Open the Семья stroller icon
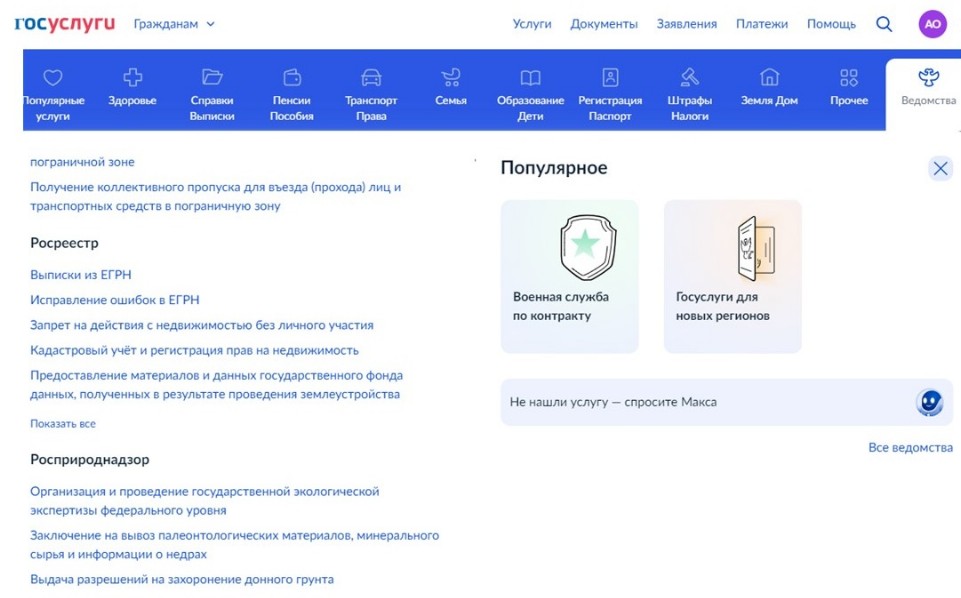Screen dimensions: 961x598 (x=451, y=78)
